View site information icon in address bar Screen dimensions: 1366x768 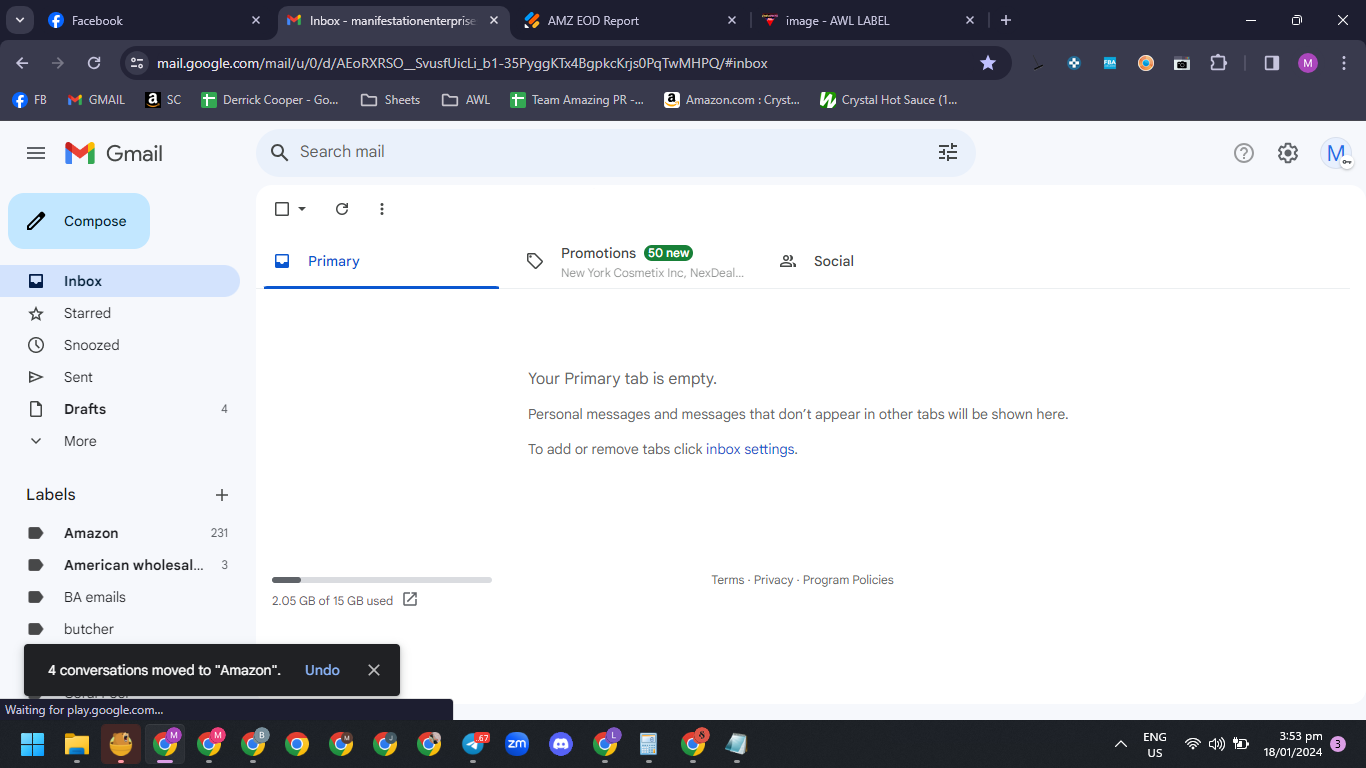[138, 63]
